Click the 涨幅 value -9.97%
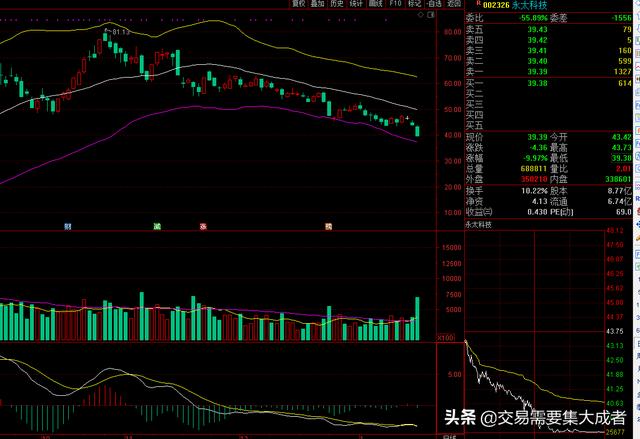The height and width of the screenshot is (439, 640). coord(536,158)
